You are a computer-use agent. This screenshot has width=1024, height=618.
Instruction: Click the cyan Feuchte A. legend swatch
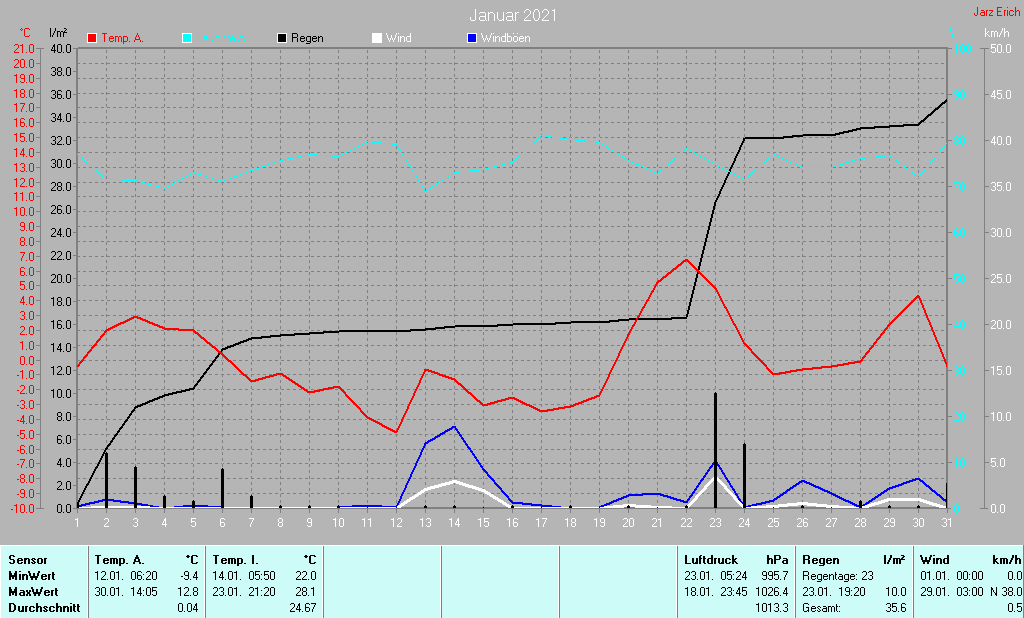[x=187, y=39]
